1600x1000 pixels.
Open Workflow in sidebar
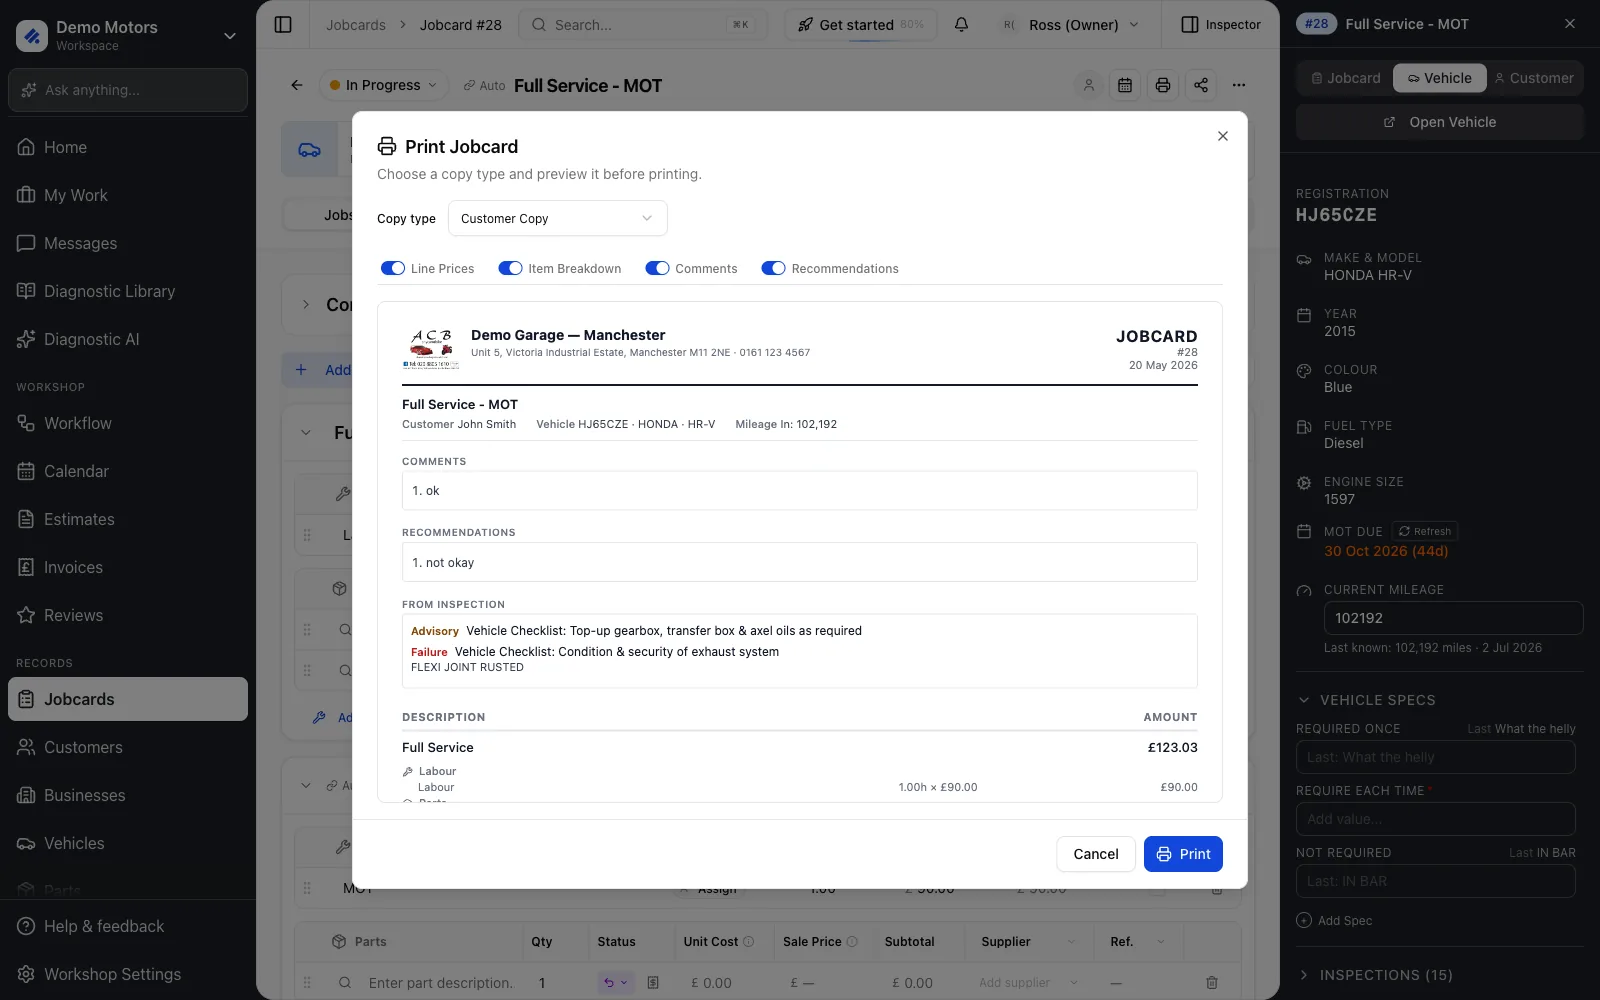point(128,423)
